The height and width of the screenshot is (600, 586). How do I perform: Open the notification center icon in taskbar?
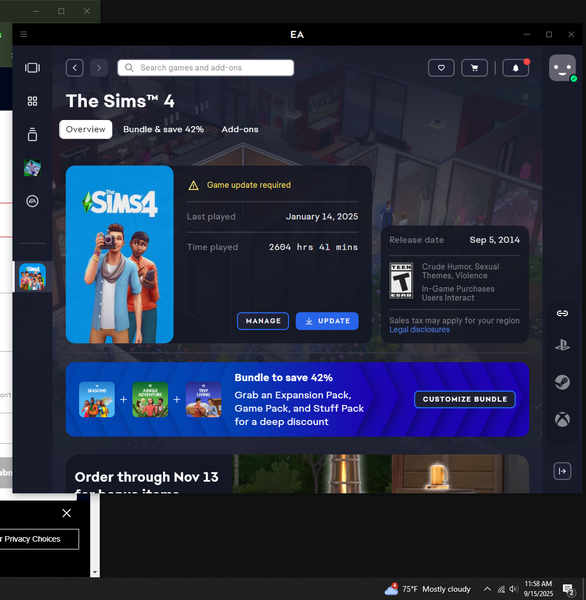569,590
